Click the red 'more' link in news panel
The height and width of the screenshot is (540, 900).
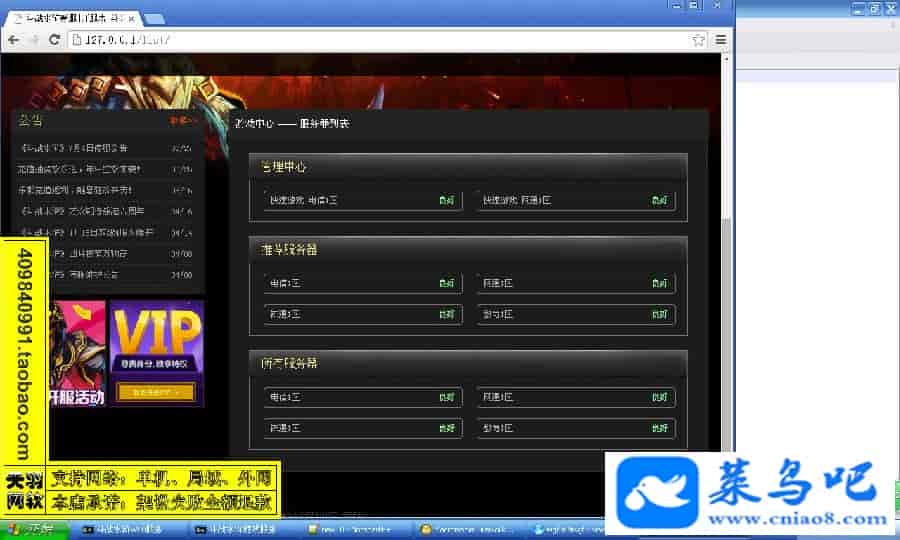click(x=183, y=121)
